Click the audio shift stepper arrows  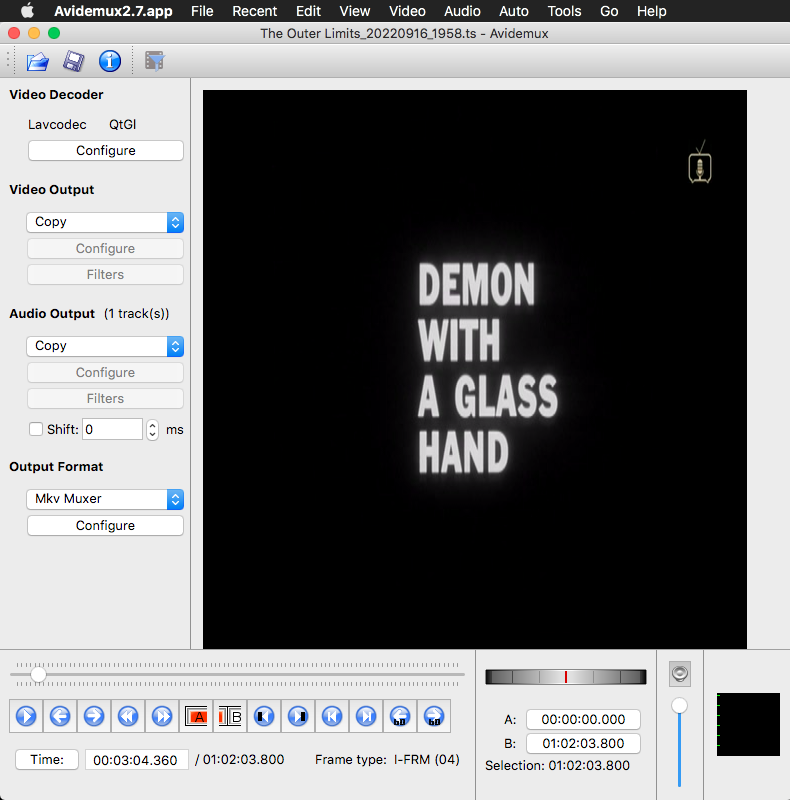tap(153, 429)
